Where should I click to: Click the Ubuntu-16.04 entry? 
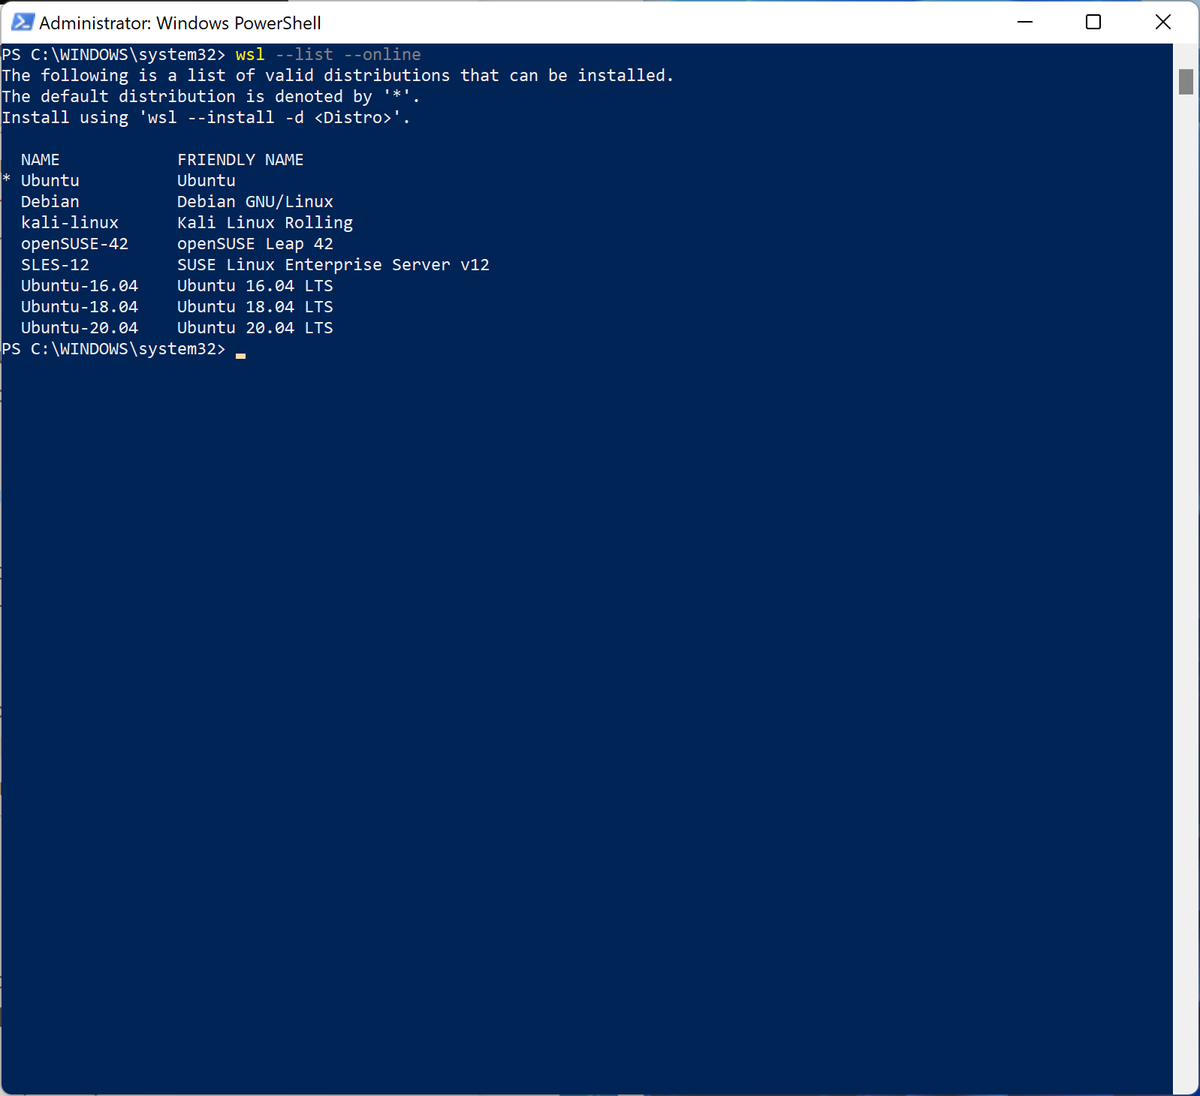[79, 285]
